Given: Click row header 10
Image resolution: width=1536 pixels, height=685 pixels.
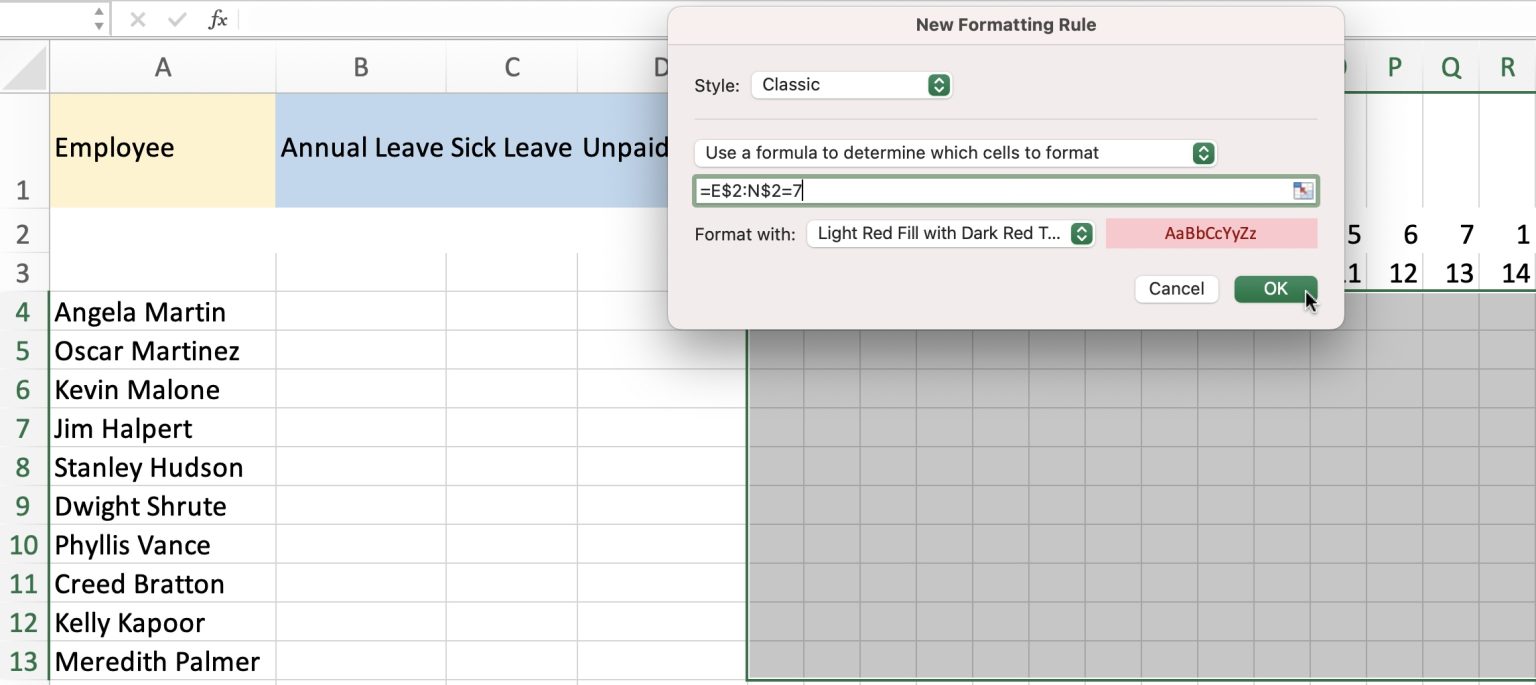Looking at the screenshot, I should point(23,544).
